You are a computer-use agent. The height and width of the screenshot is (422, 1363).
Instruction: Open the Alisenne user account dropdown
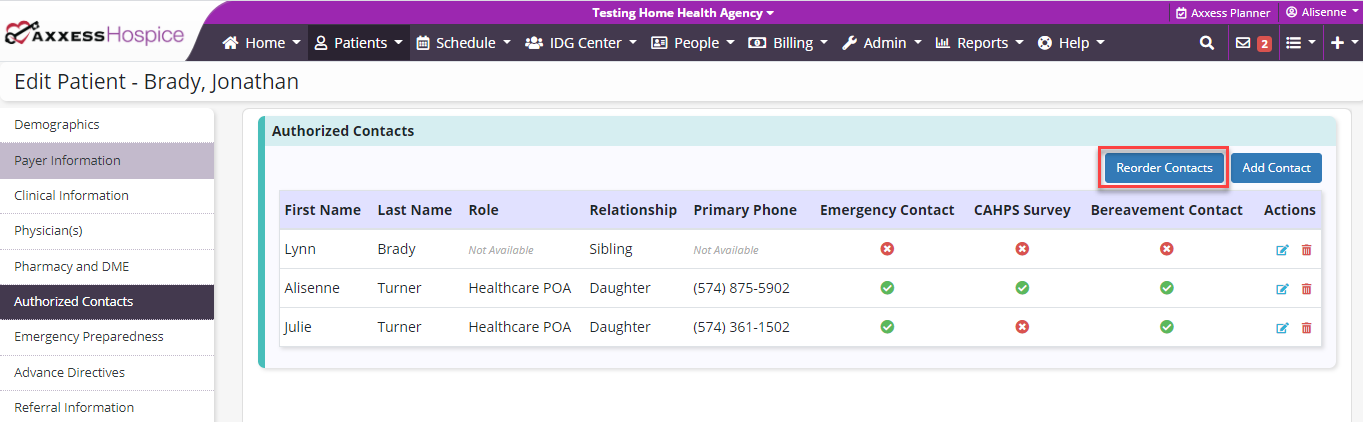[1321, 12]
